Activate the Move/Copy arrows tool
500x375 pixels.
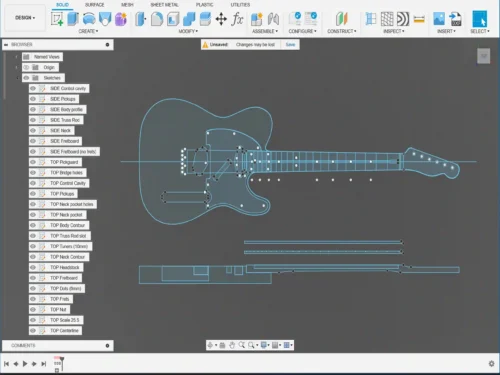(x=221, y=19)
